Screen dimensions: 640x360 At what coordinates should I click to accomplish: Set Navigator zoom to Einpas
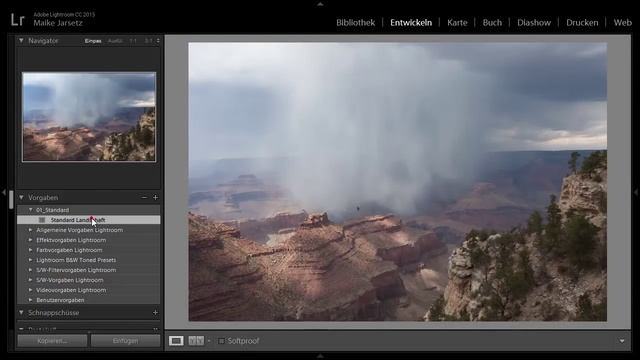click(93, 41)
